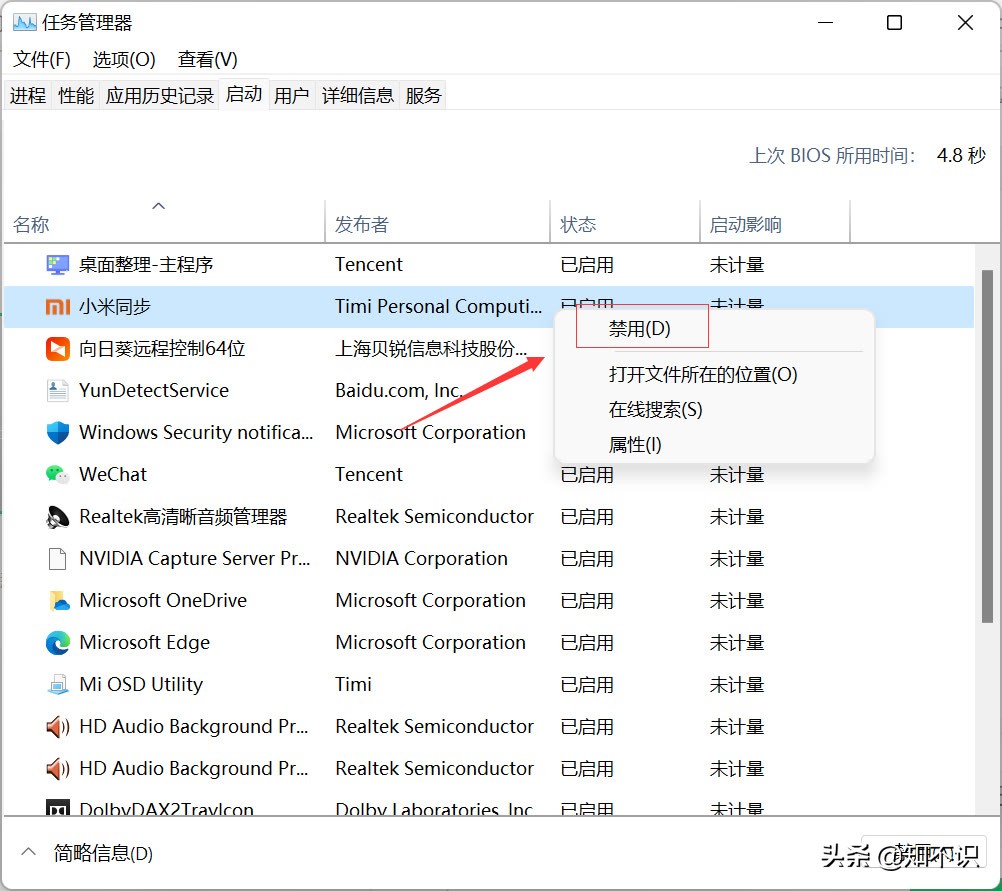Open the 文件(F) menu
Screen dimensions: 1002x891
[41, 59]
